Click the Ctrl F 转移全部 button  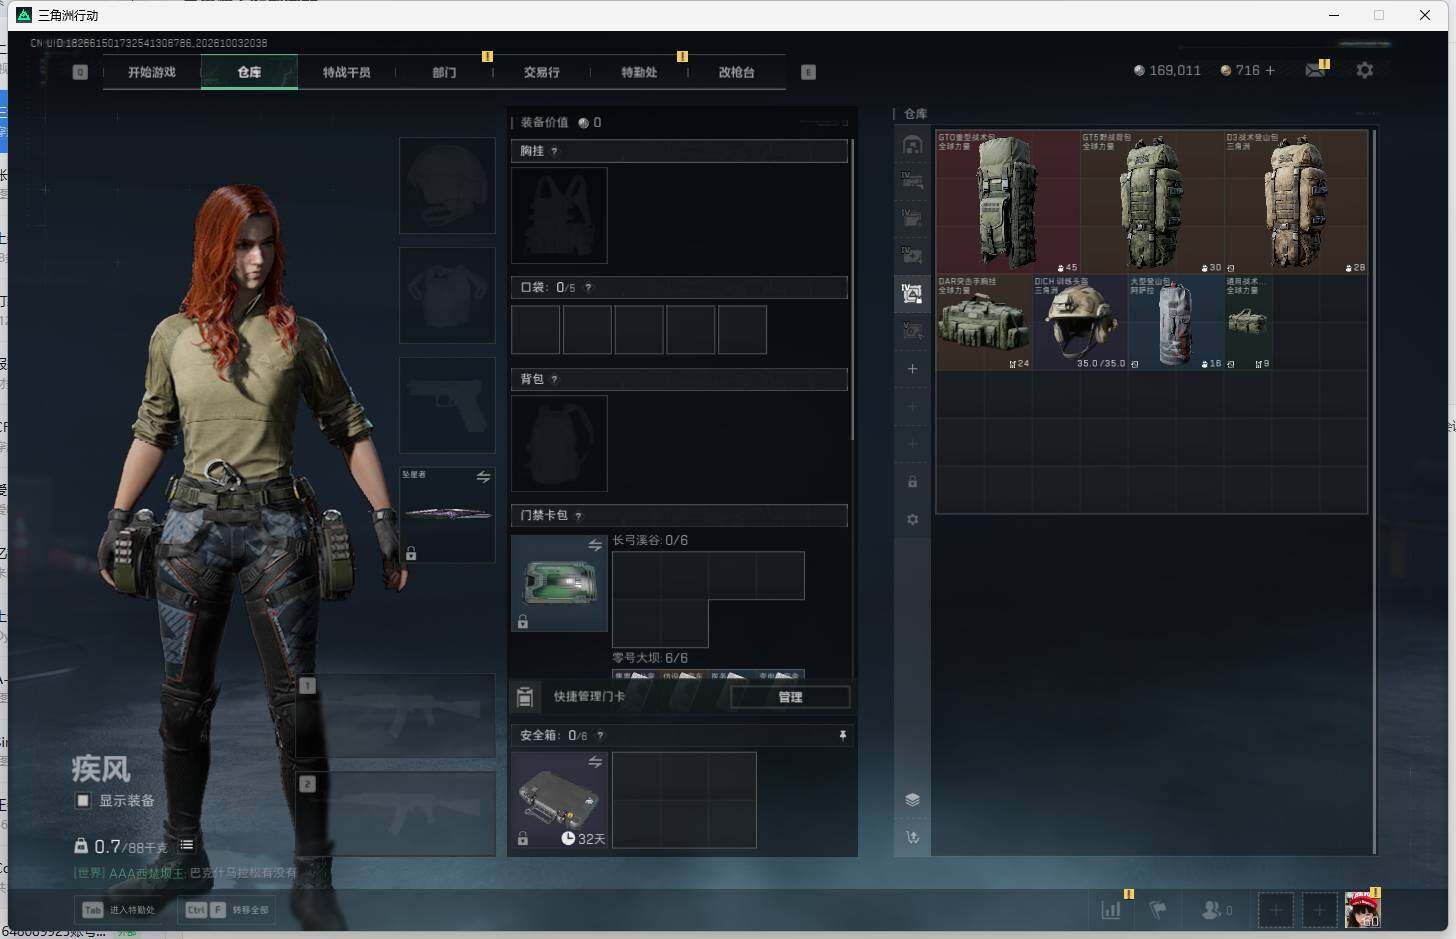click(227, 910)
